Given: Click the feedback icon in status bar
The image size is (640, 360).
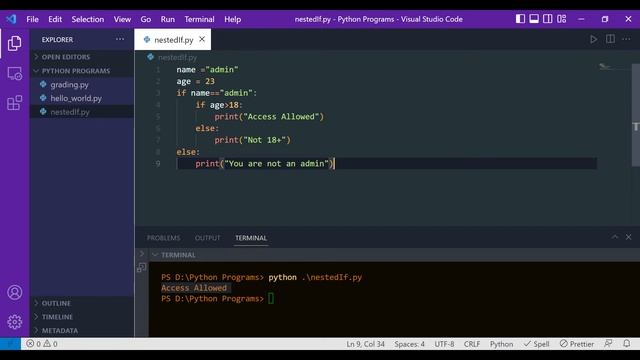Looking at the screenshot, I should pos(608,344).
